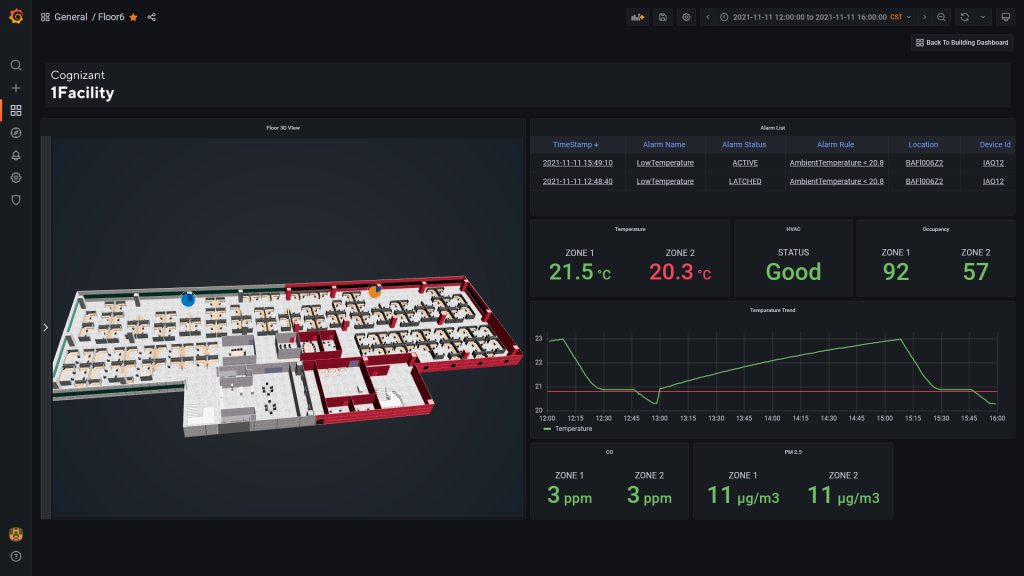Open the Alerting bell icon

pos(16,154)
